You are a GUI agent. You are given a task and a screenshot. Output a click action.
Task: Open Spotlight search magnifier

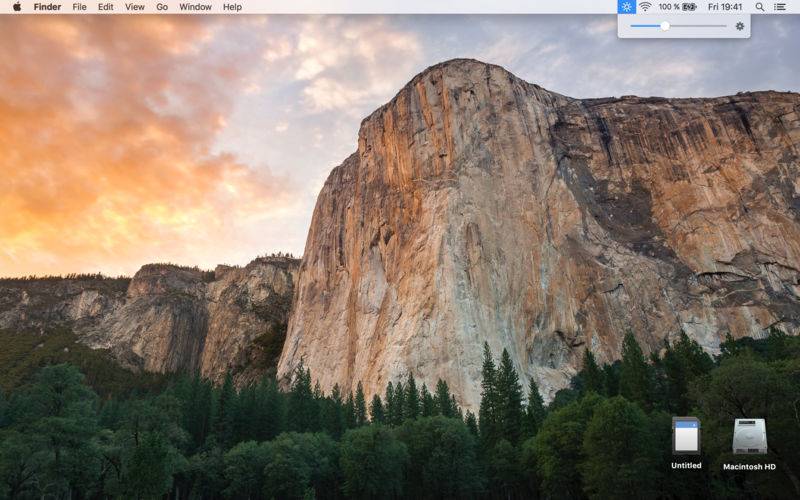(x=760, y=7)
